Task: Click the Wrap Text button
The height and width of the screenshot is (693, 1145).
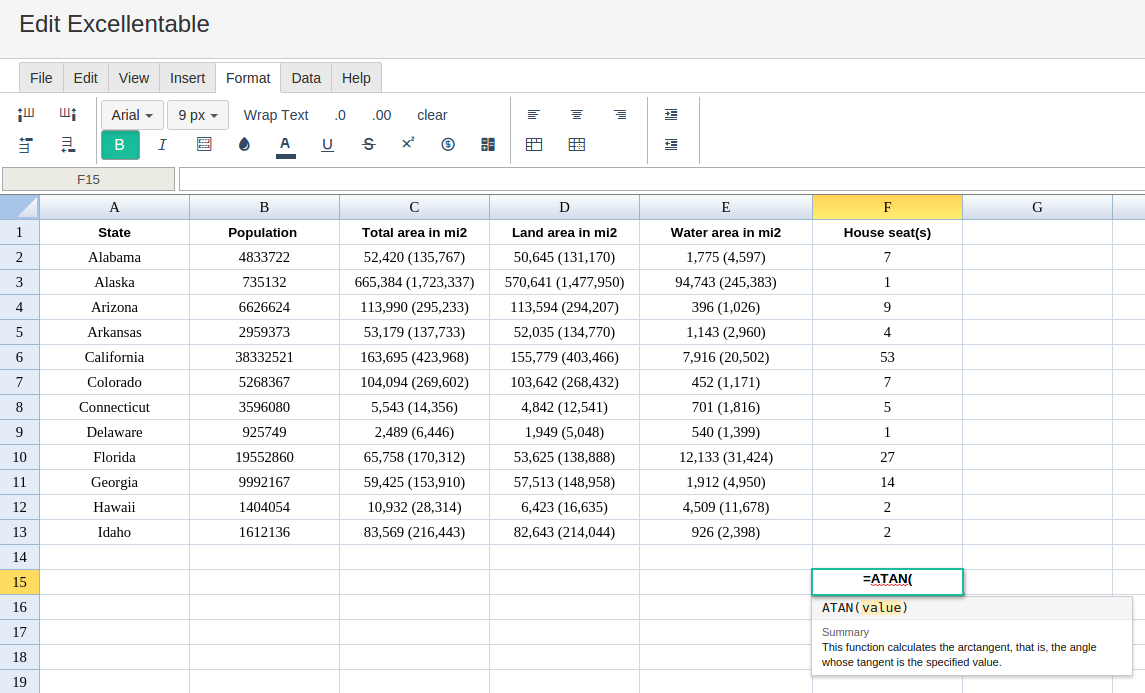Action: [x=276, y=115]
